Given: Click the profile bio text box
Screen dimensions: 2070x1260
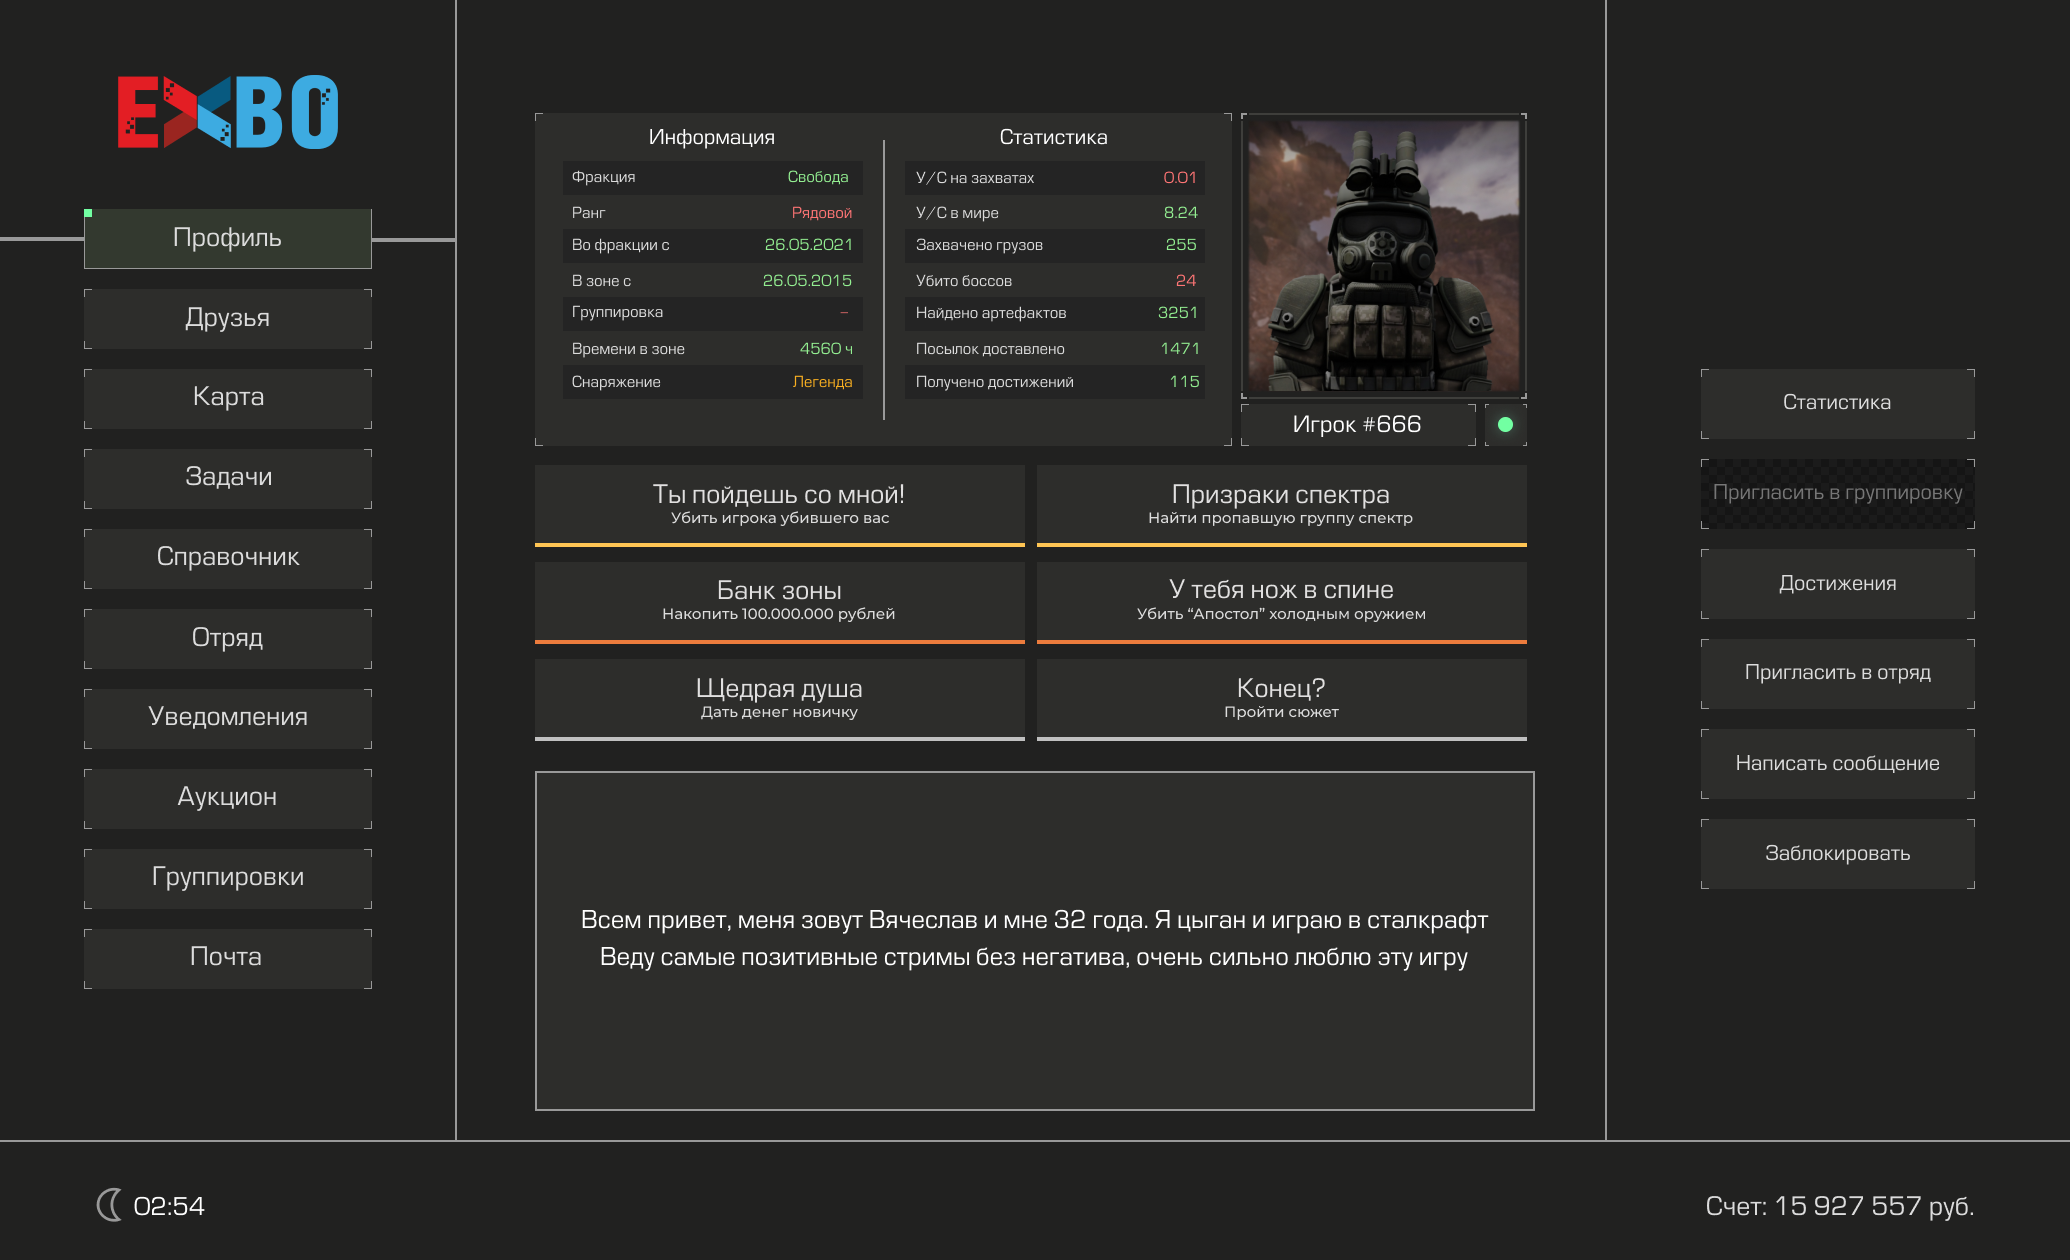Looking at the screenshot, I should [1034, 940].
